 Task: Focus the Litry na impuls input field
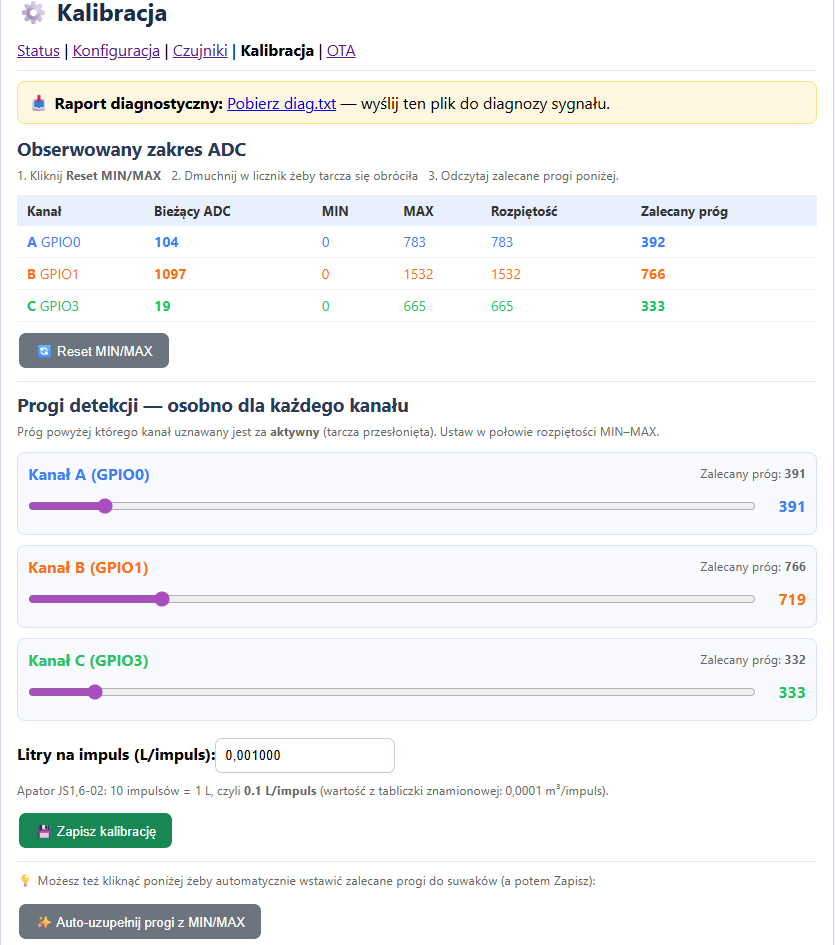[x=305, y=756]
